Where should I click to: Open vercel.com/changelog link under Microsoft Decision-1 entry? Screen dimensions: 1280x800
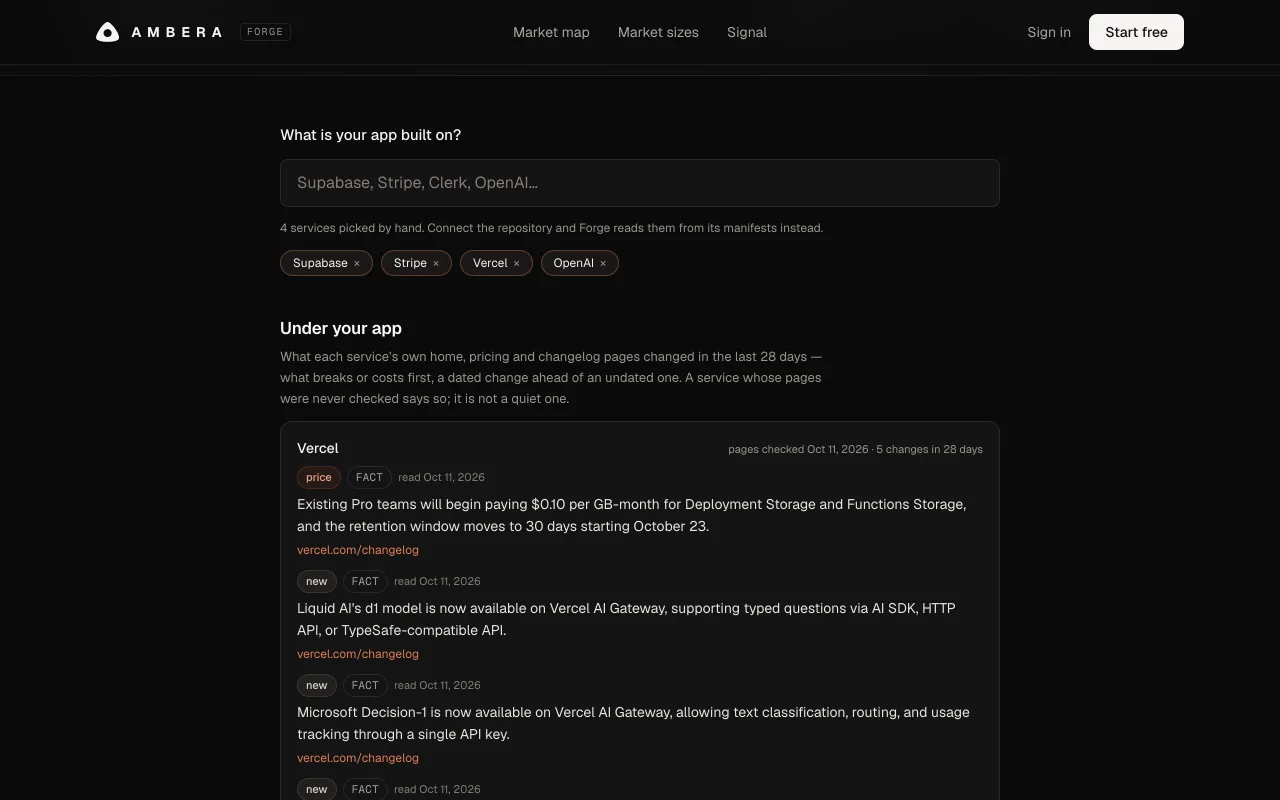pyautogui.click(x=358, y=758)
